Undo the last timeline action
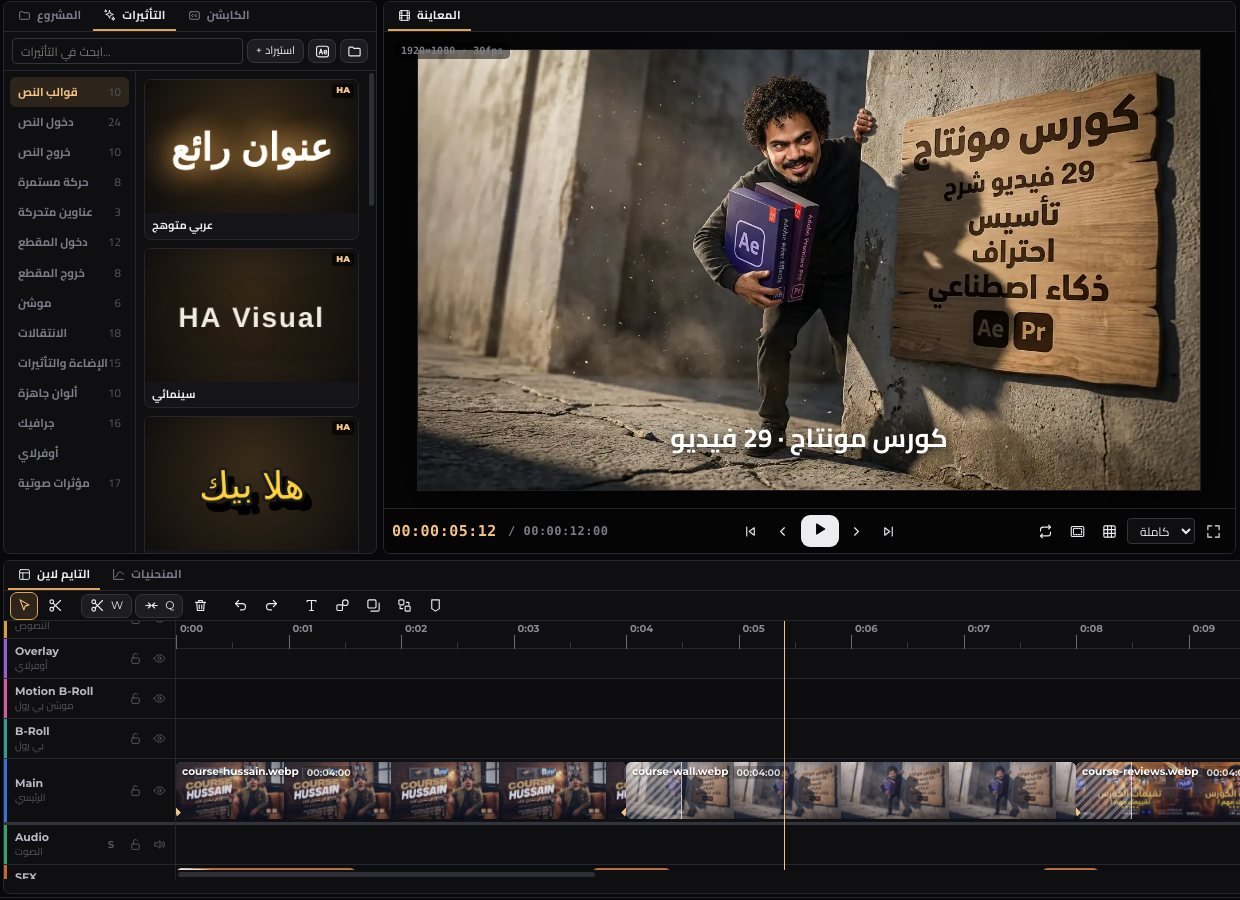Screen dimensions: 1240x900 tap(240, 605)
